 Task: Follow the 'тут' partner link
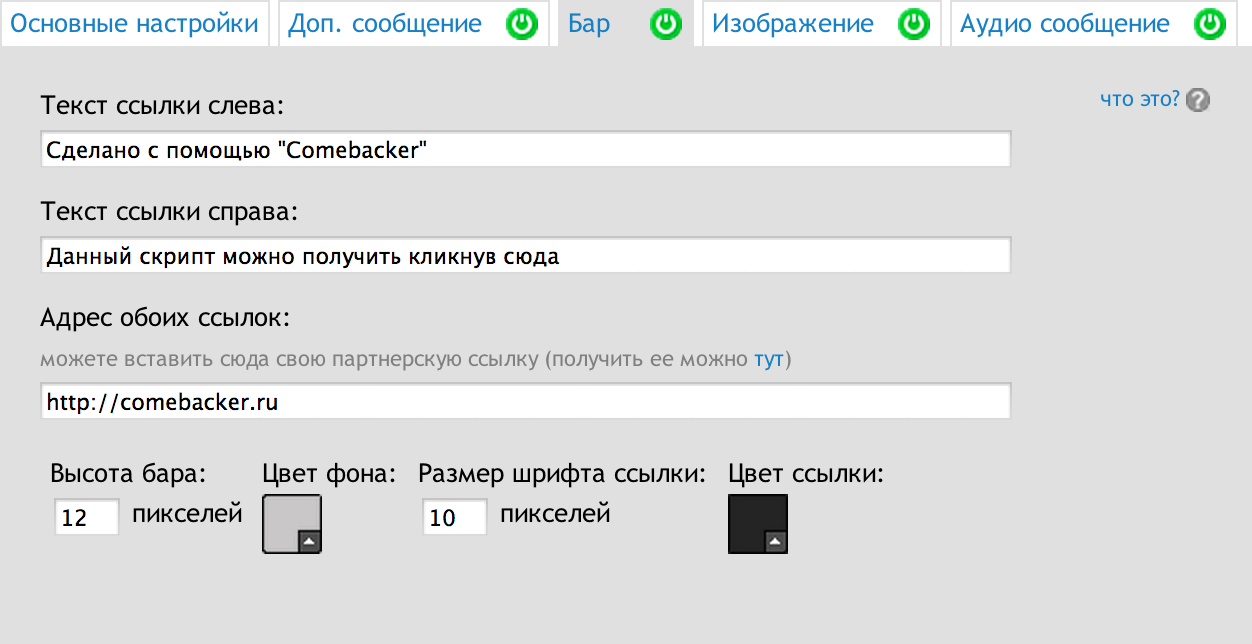point(768,359)
